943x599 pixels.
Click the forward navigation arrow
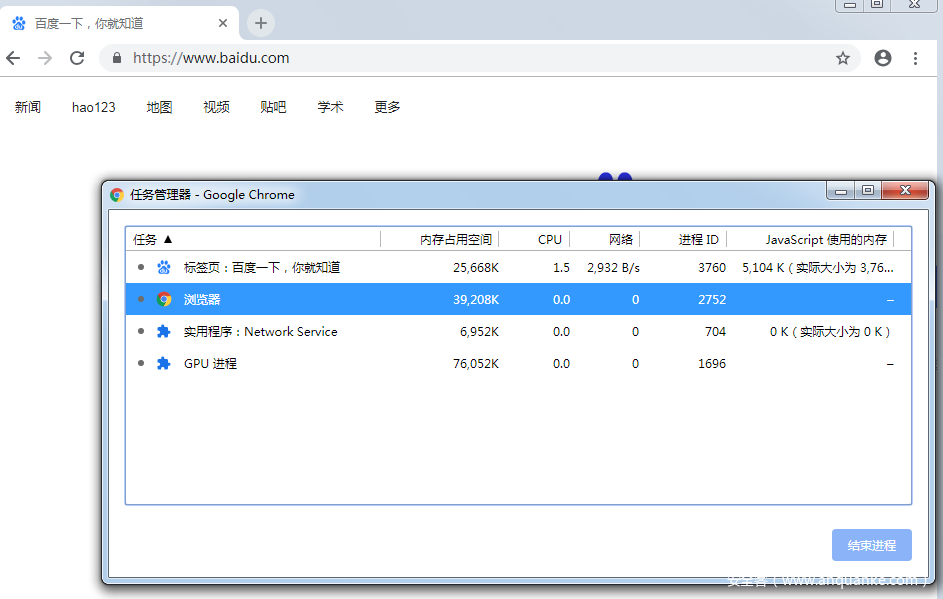[x=45, y=58]
